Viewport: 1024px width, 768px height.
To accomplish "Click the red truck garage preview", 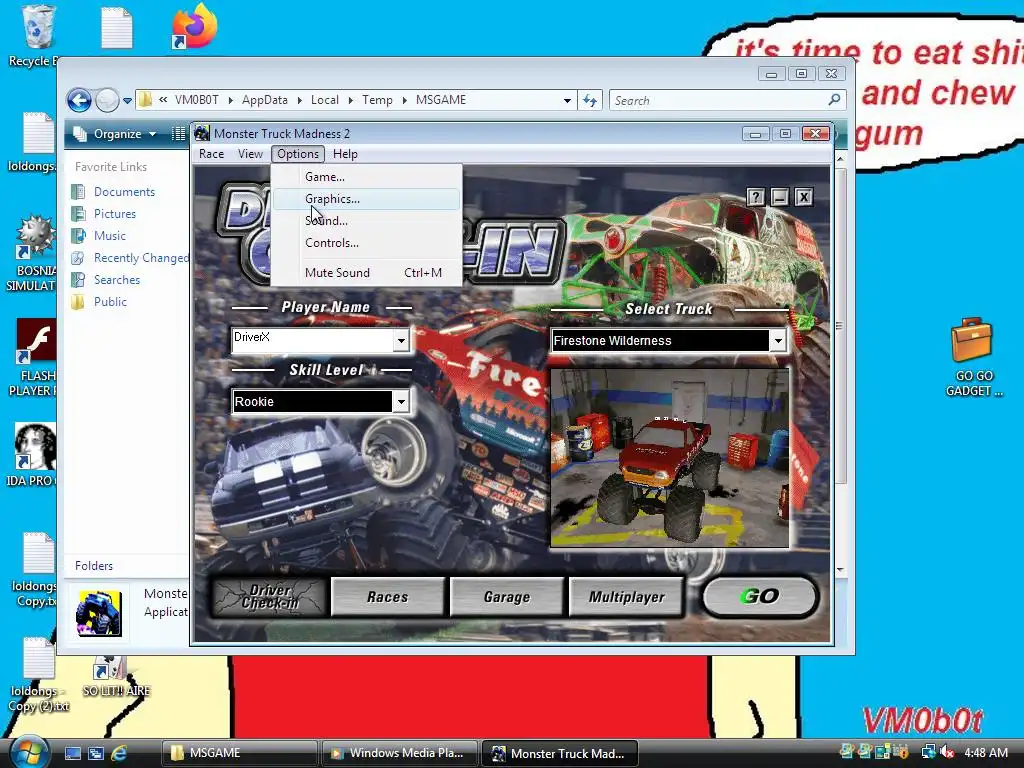I will tap(669, 458).
